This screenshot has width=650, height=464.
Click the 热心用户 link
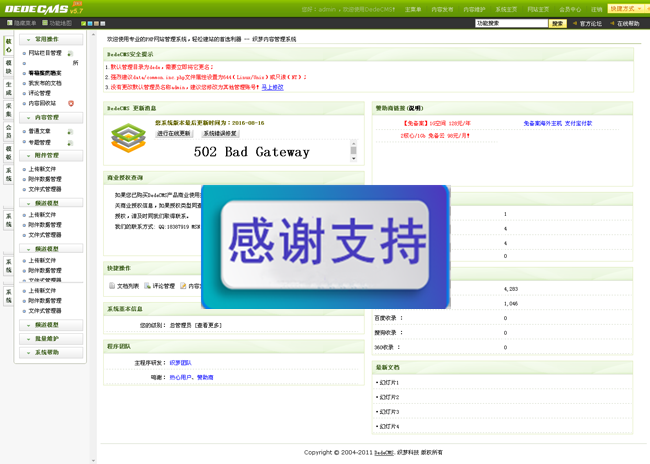coord(180,377)
